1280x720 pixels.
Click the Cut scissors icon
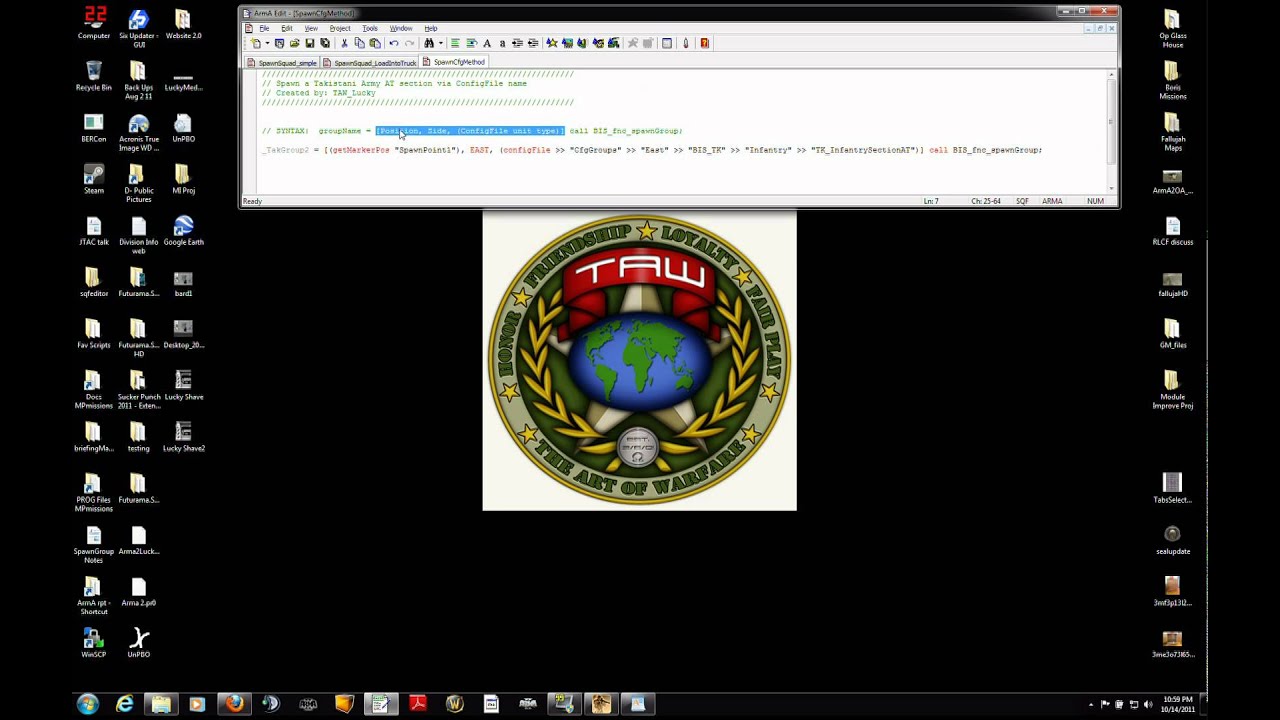[344, 43]
